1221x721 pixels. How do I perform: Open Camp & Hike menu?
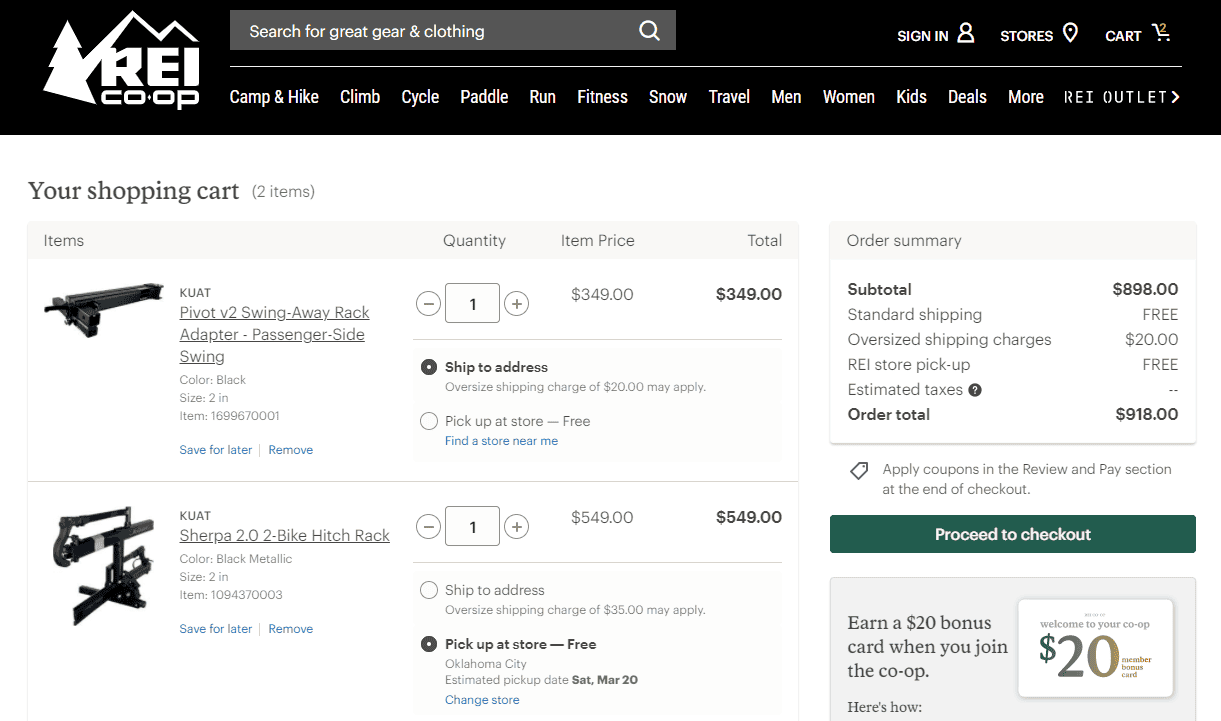click(x=274, y=97)
